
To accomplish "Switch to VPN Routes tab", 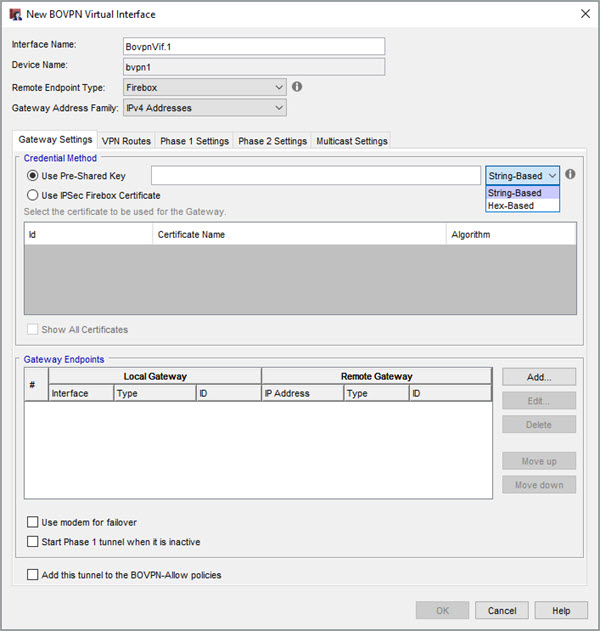I will coord(125,141).
